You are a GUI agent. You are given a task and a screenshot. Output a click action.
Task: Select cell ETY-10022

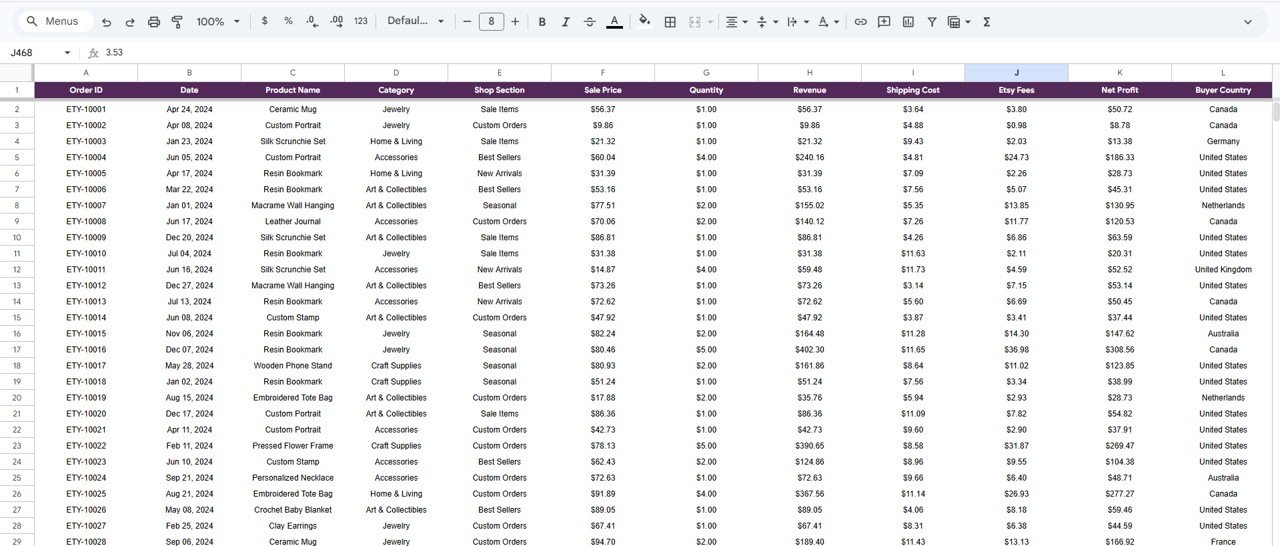tap(85, 445)
